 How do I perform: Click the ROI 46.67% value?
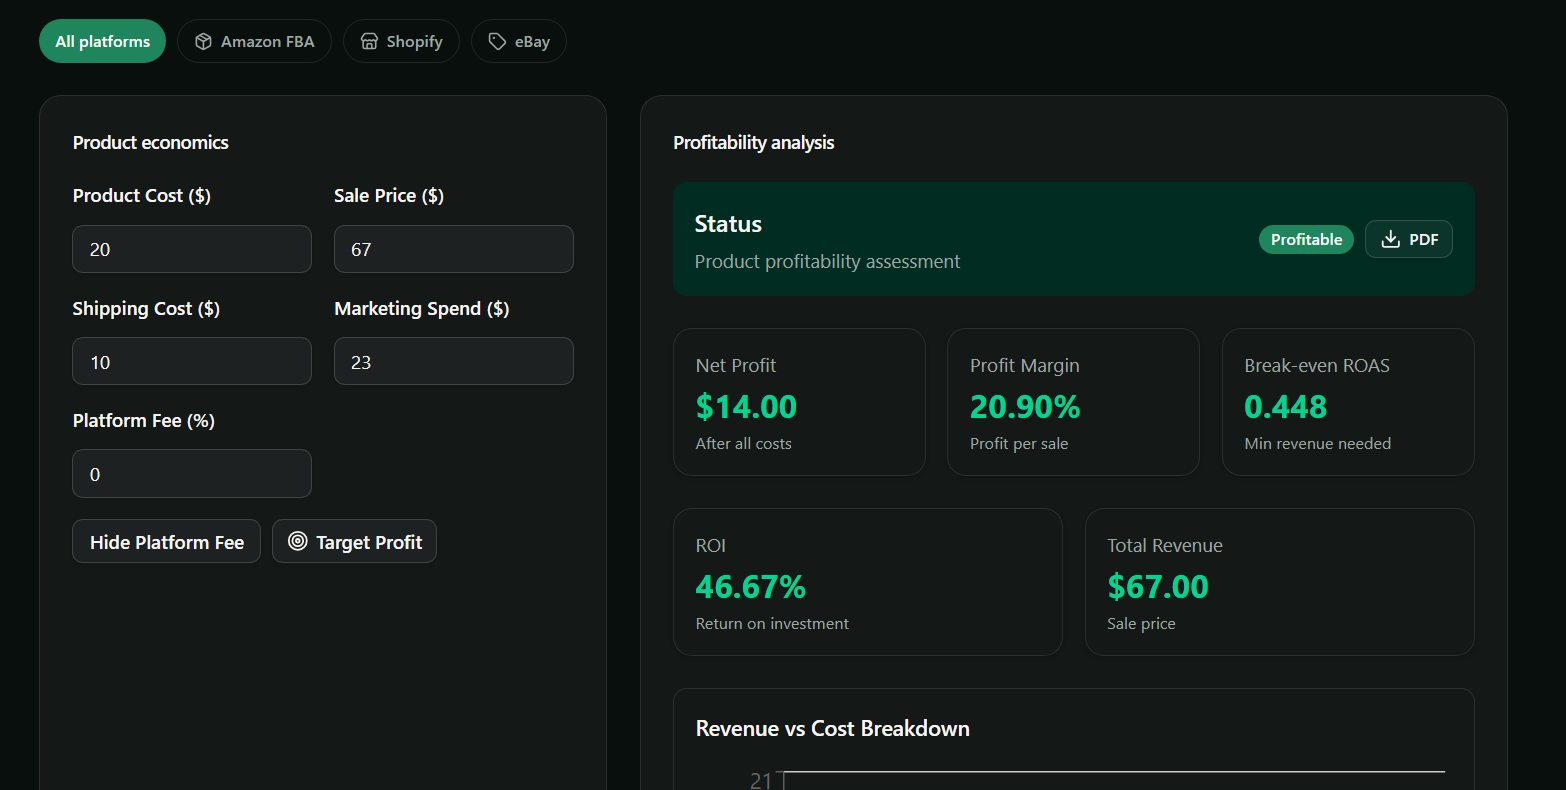[750, 587]
